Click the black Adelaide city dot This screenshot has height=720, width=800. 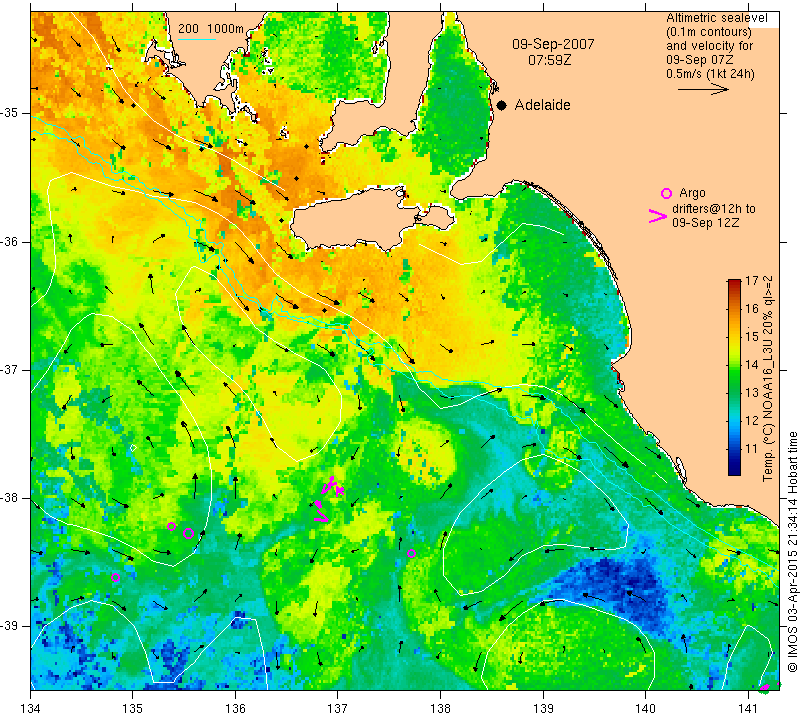click(x=502, y=106)
